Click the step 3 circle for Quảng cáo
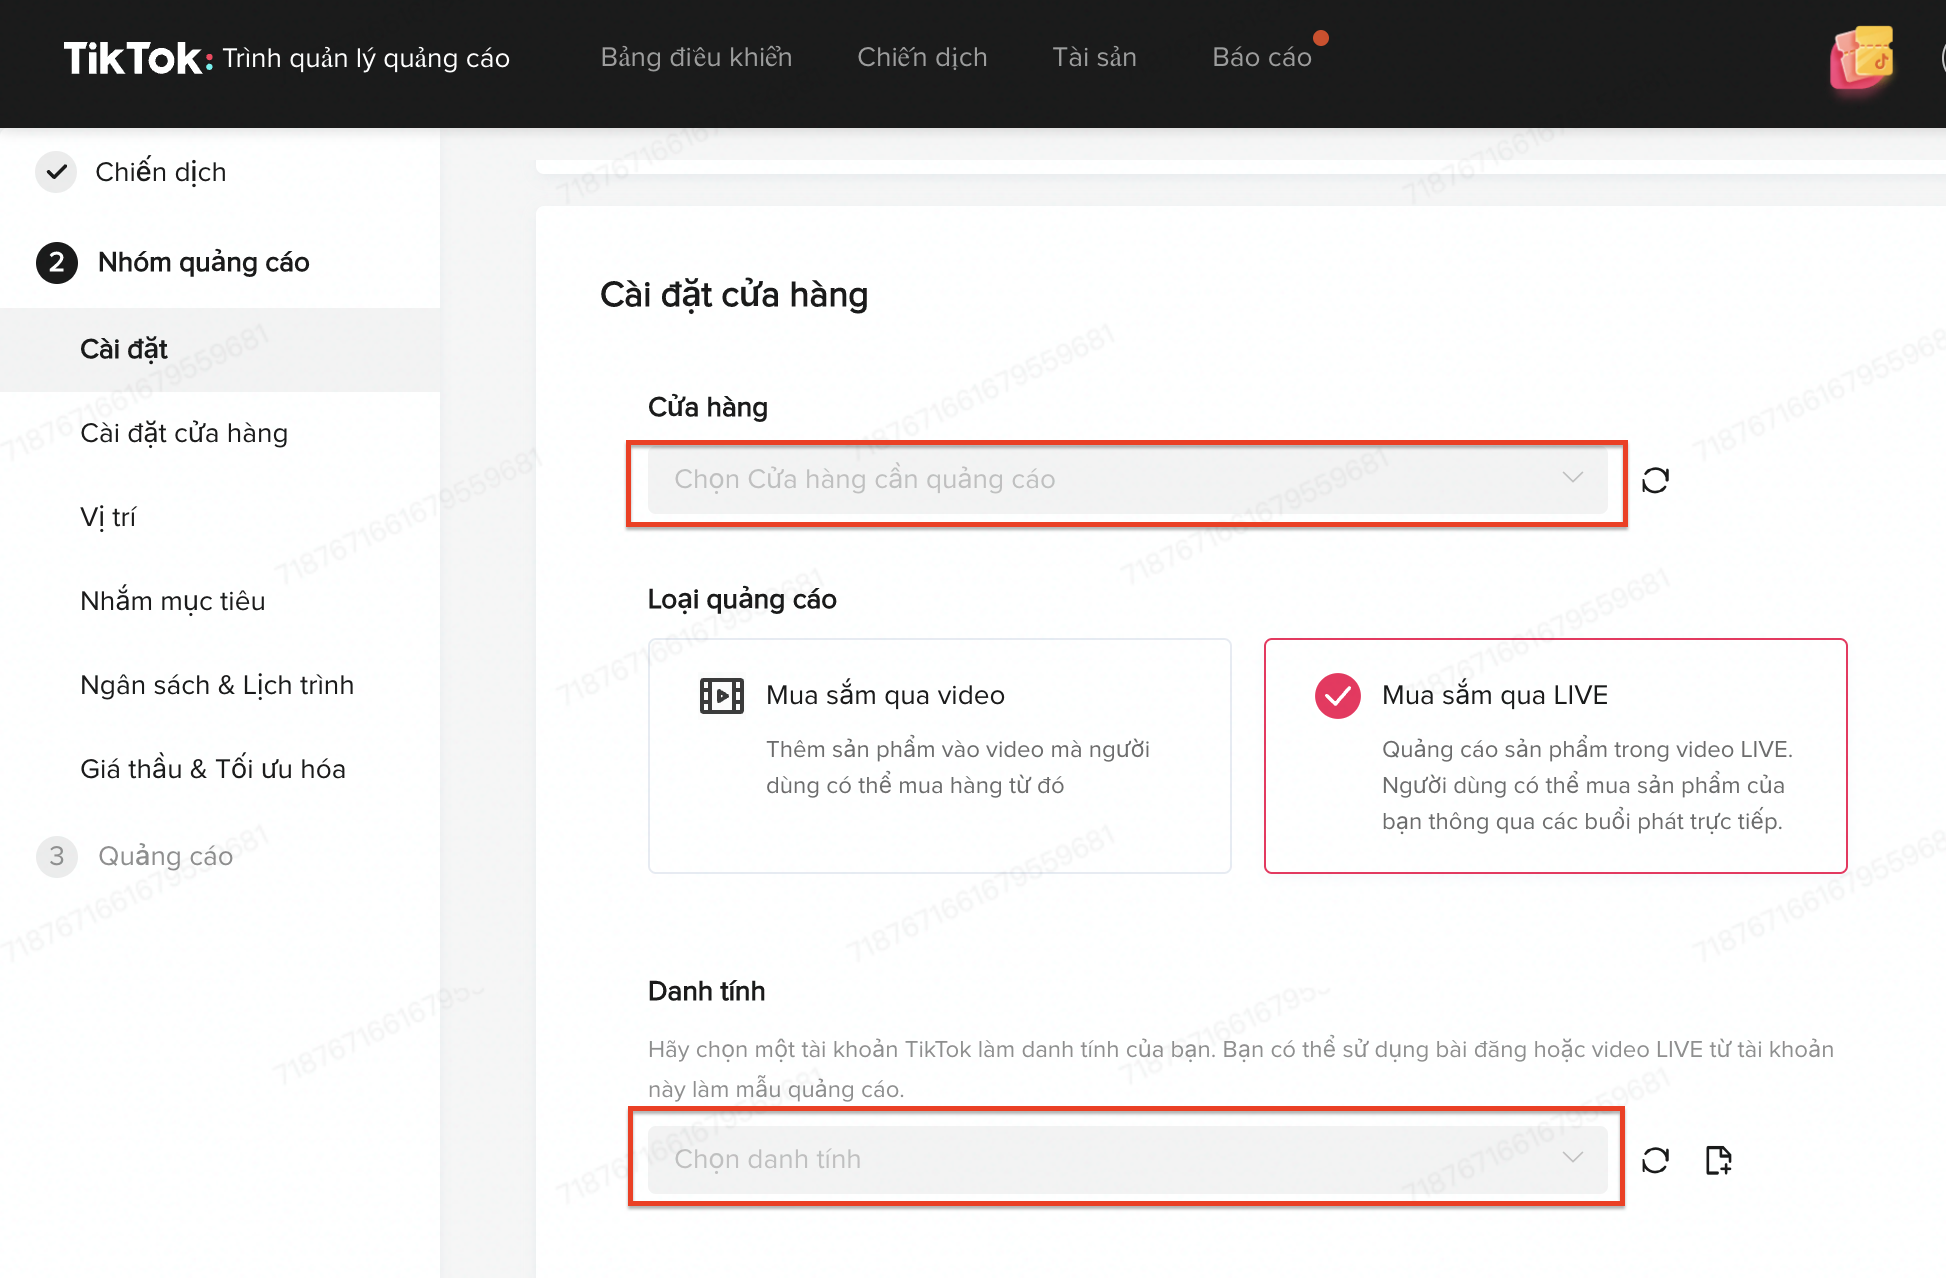The height and width of the screenshot is (1278, 1946). (x=57, y=856)
